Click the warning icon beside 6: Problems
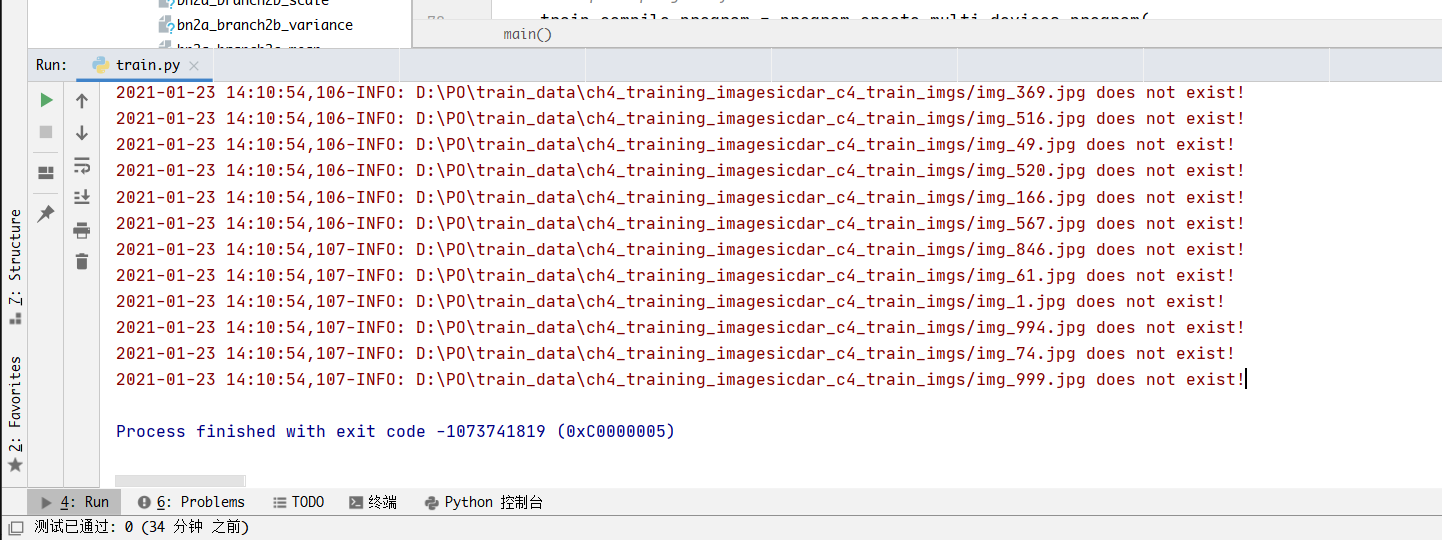The height and width of the screenshot is (540, 1442). pyautogui.click(x=144, y=502)
